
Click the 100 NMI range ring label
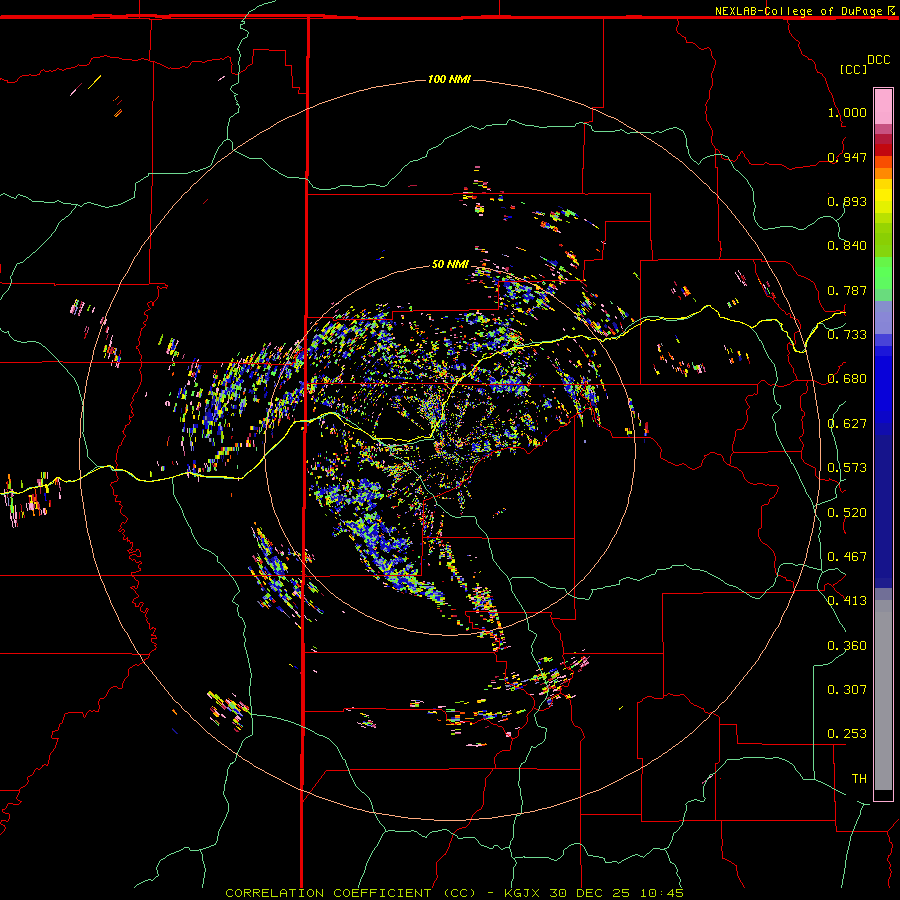point(449,79)
